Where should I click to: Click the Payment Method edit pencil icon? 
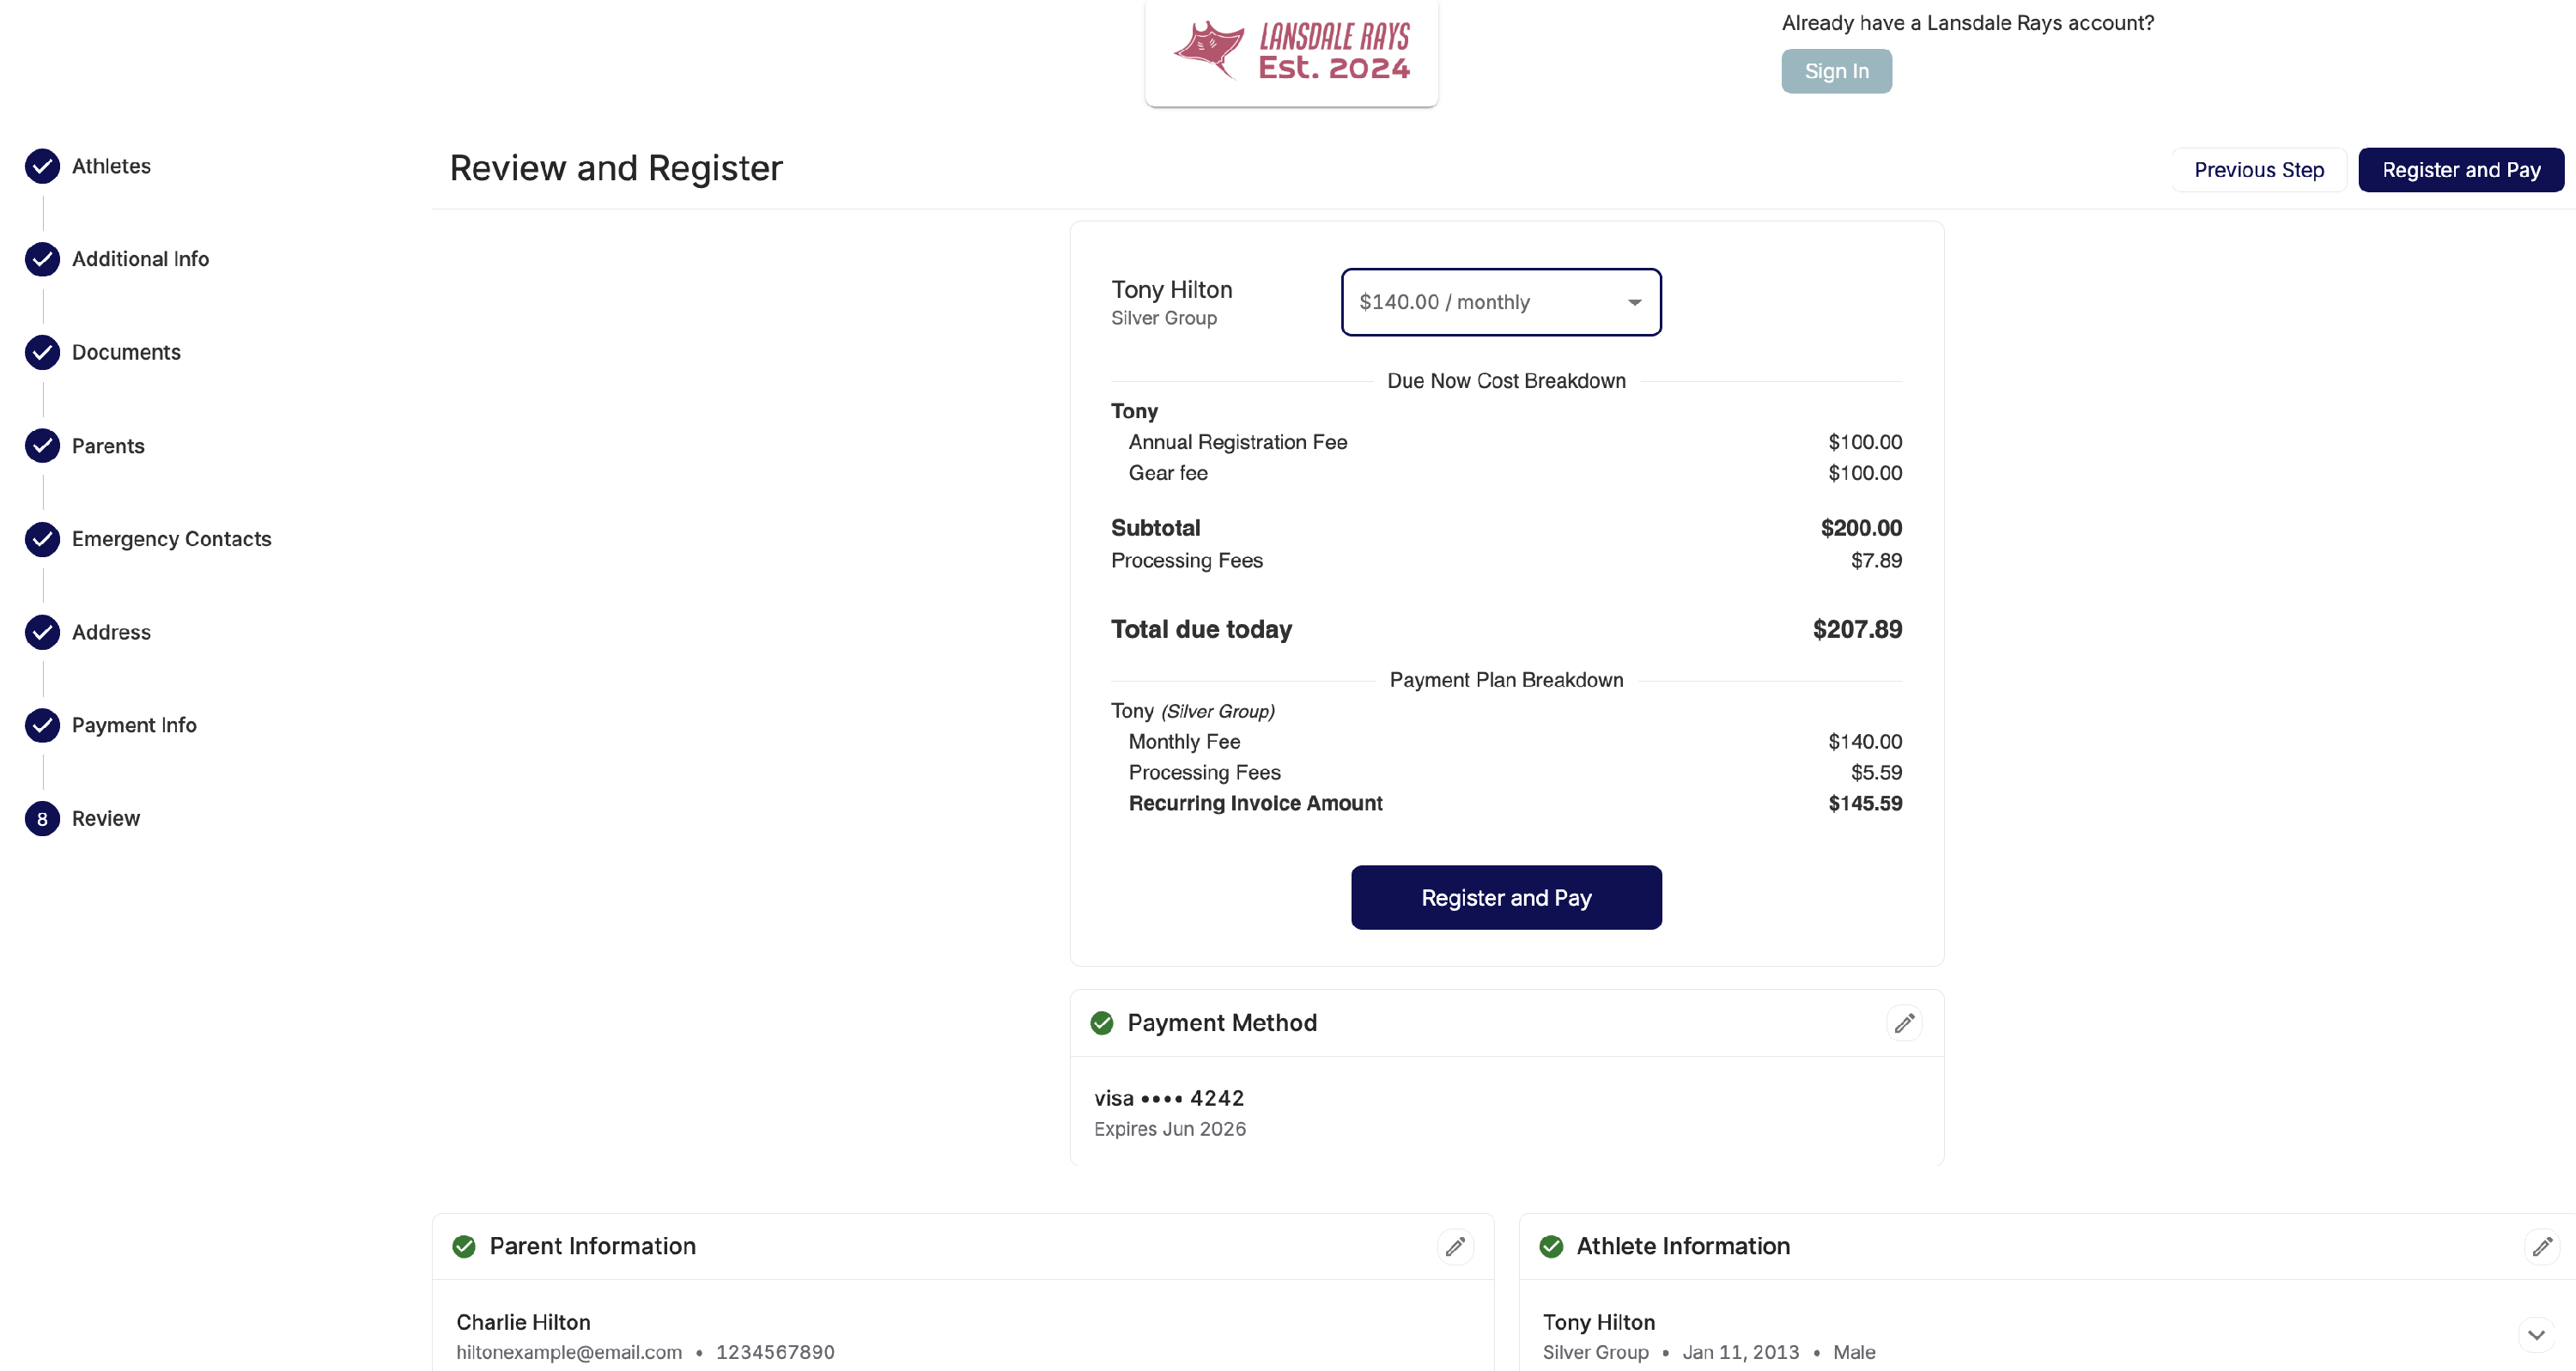coord(1904,1023)
